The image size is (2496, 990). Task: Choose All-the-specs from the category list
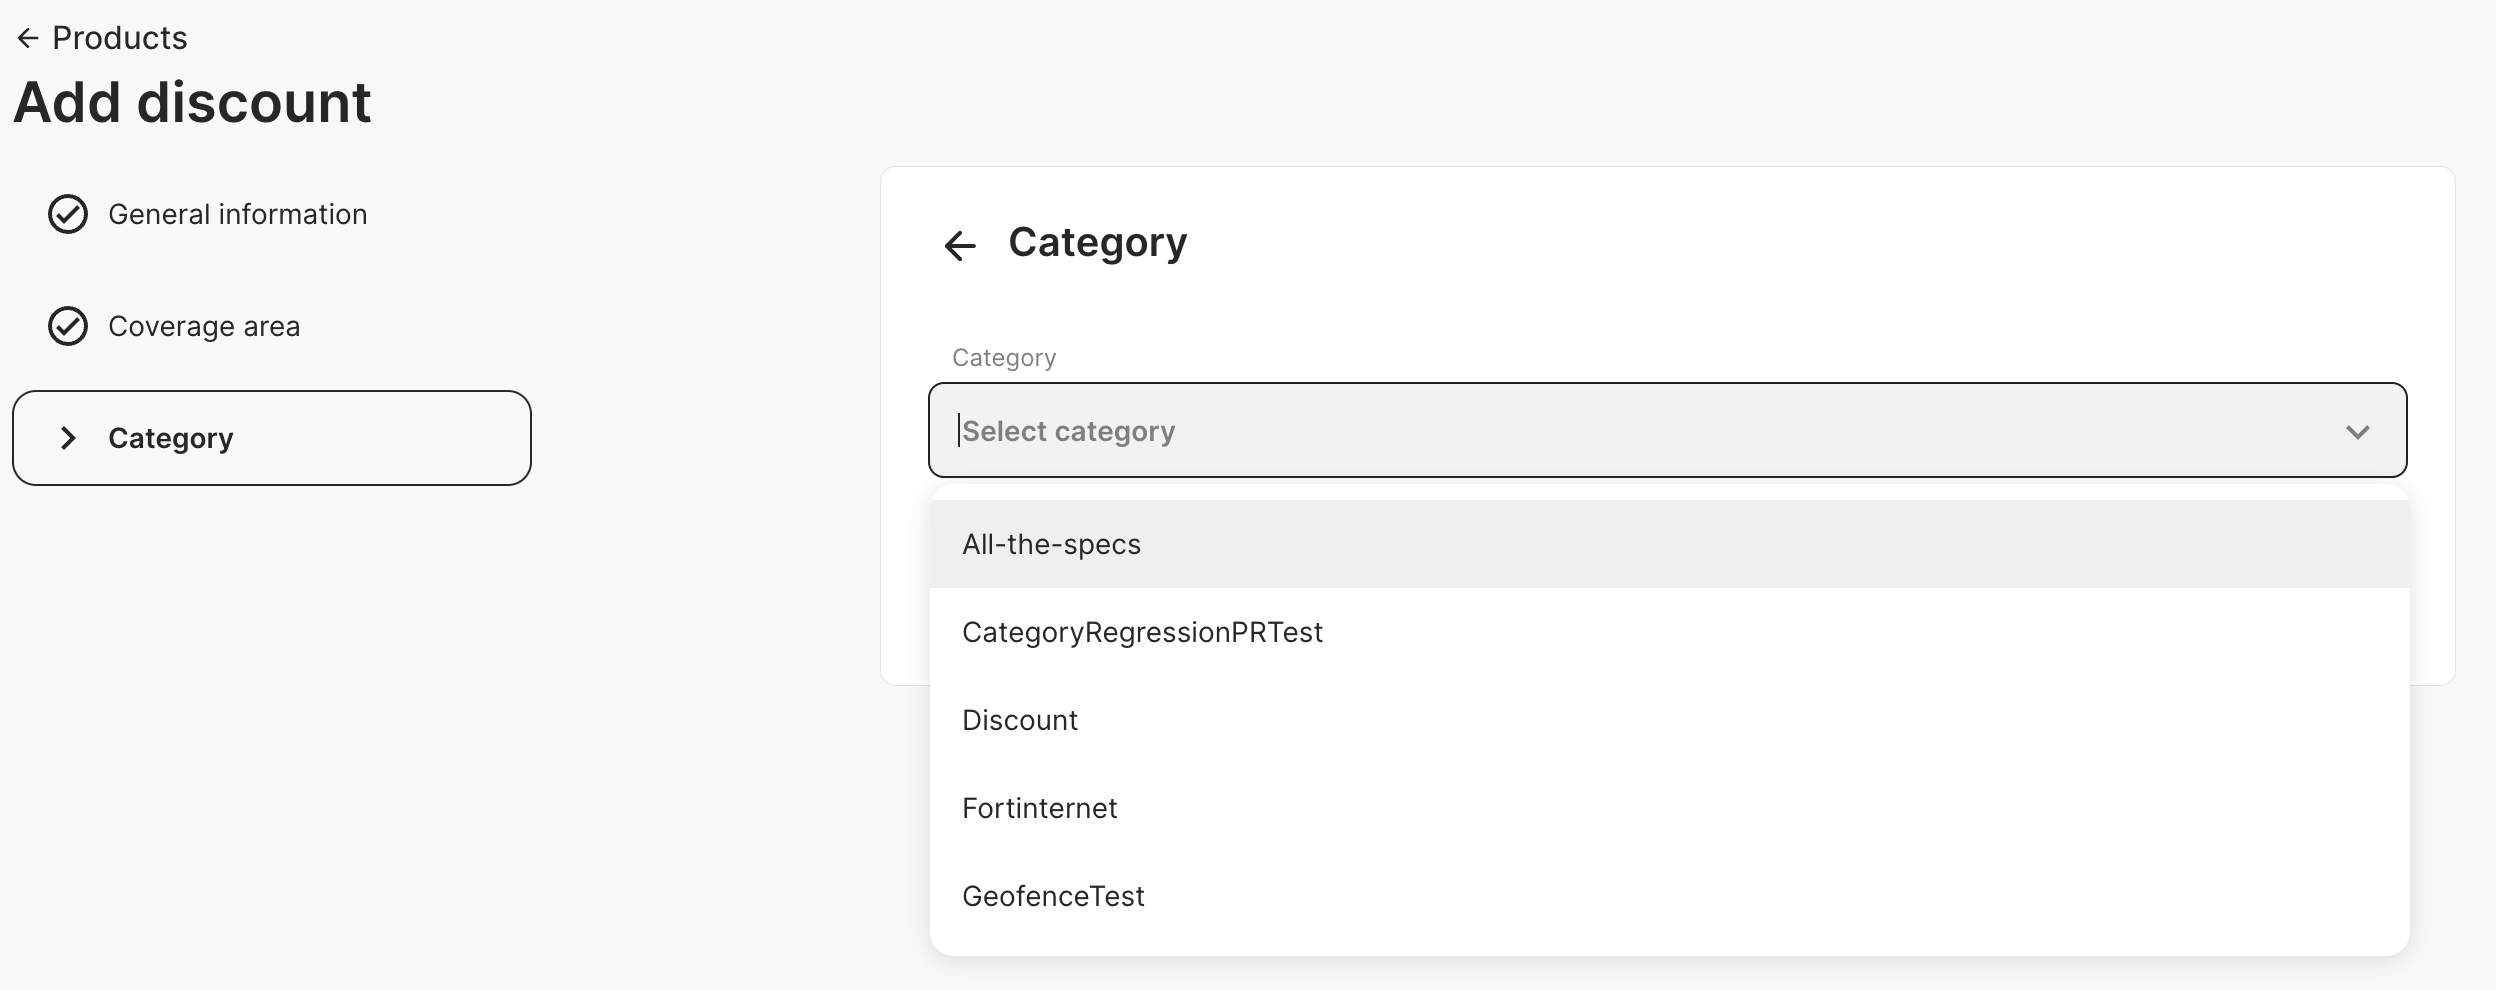pos(1051,544)
